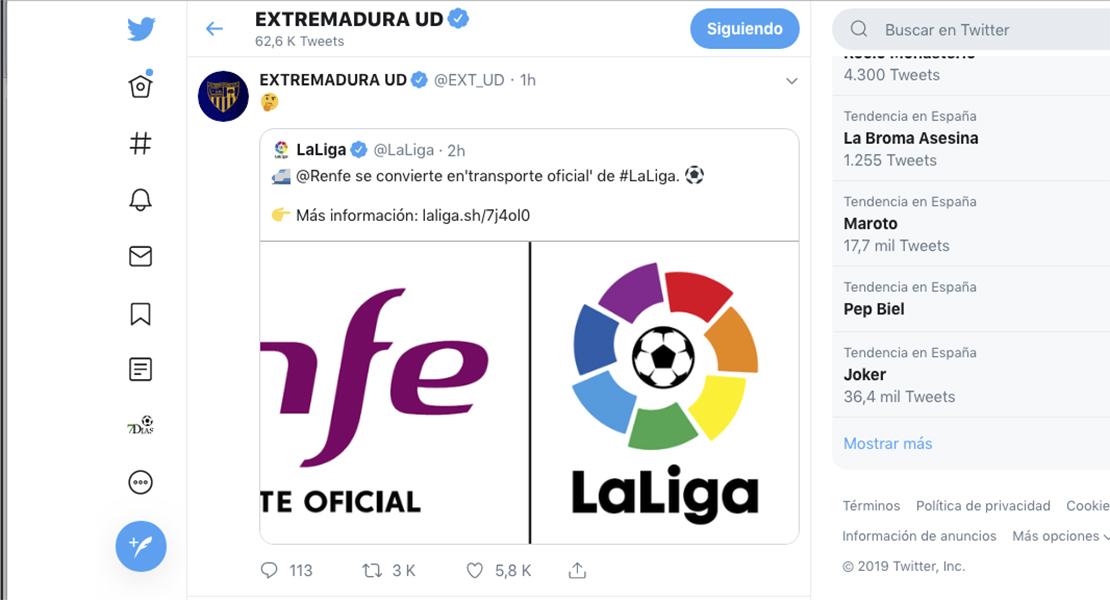Open the More options circle icon
The image size is (1110, 600).
tap(140, 483)
